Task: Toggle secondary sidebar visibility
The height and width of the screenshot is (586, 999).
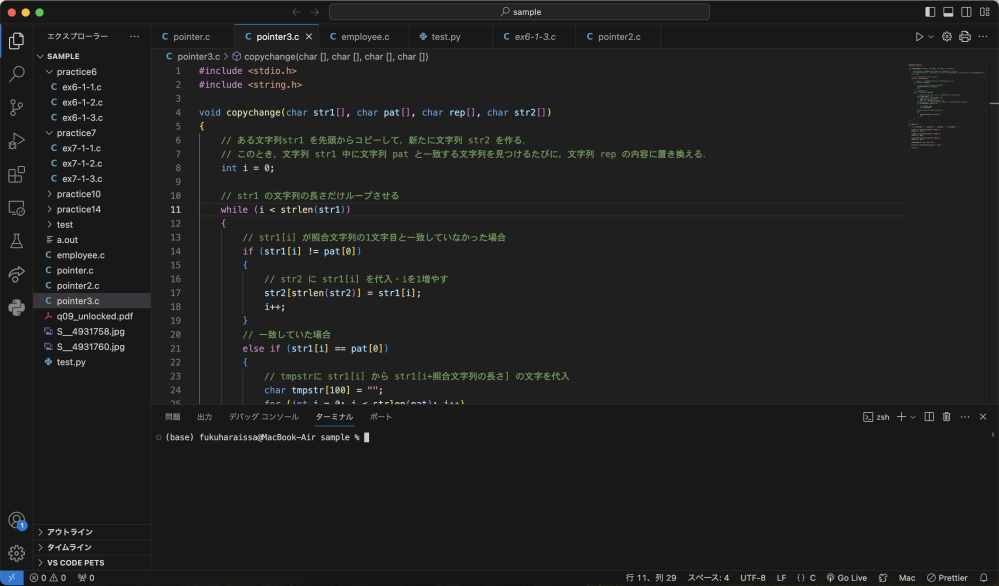Action: click(967, 12)
